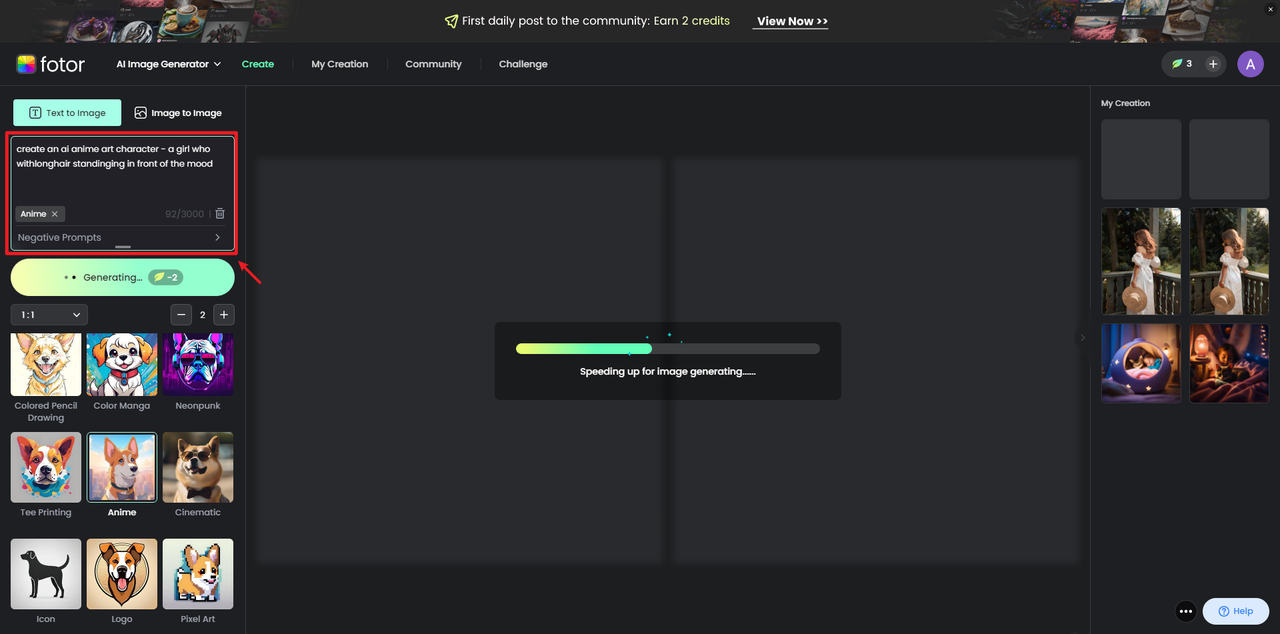Open the candlelit bedroom creation

pos(1230,363)
